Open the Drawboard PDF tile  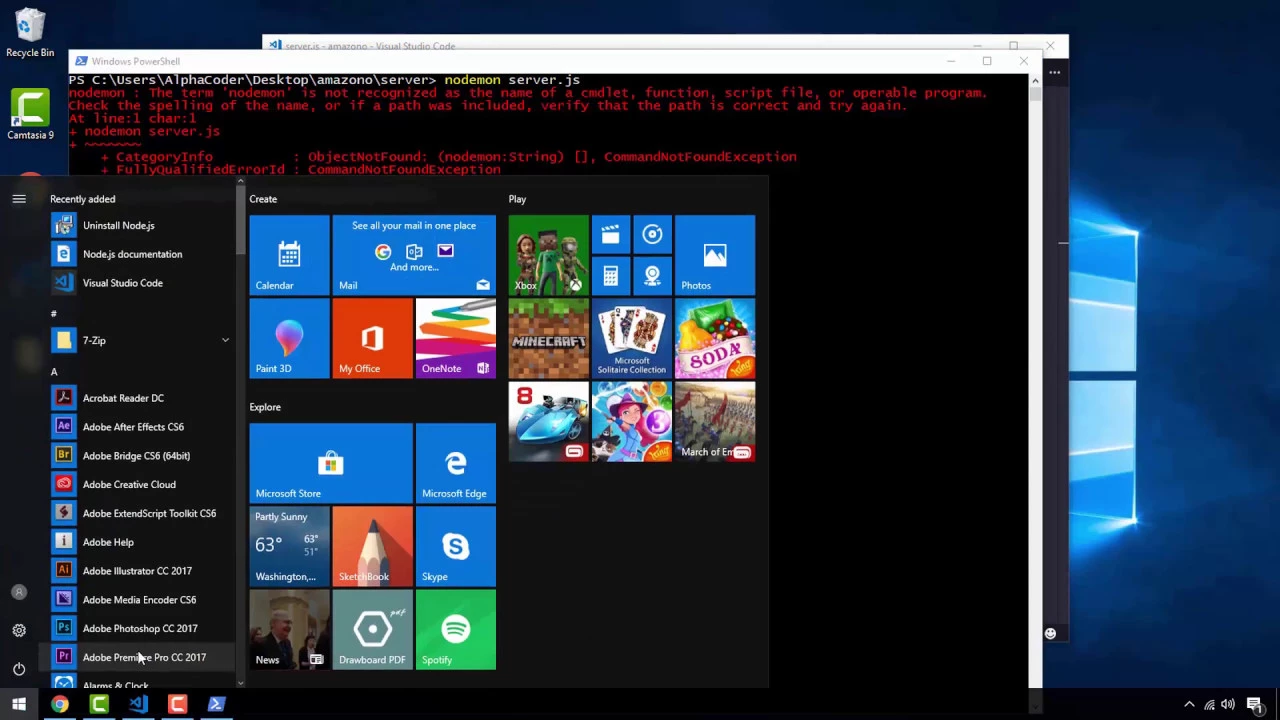click(372, 629)
